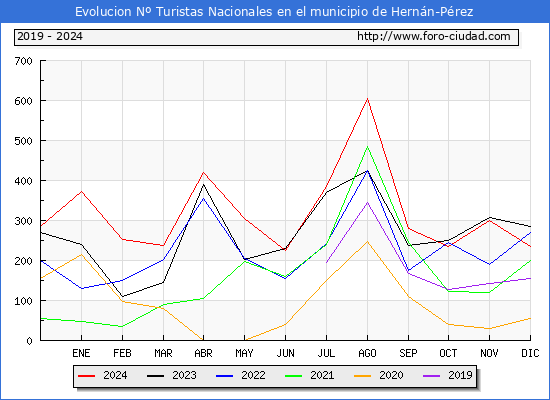Click the '2019 - 2024' date range label
Image resolution: width=550 pixels, height=400 pixels.
pyautogui.click(x=50, y=36)
